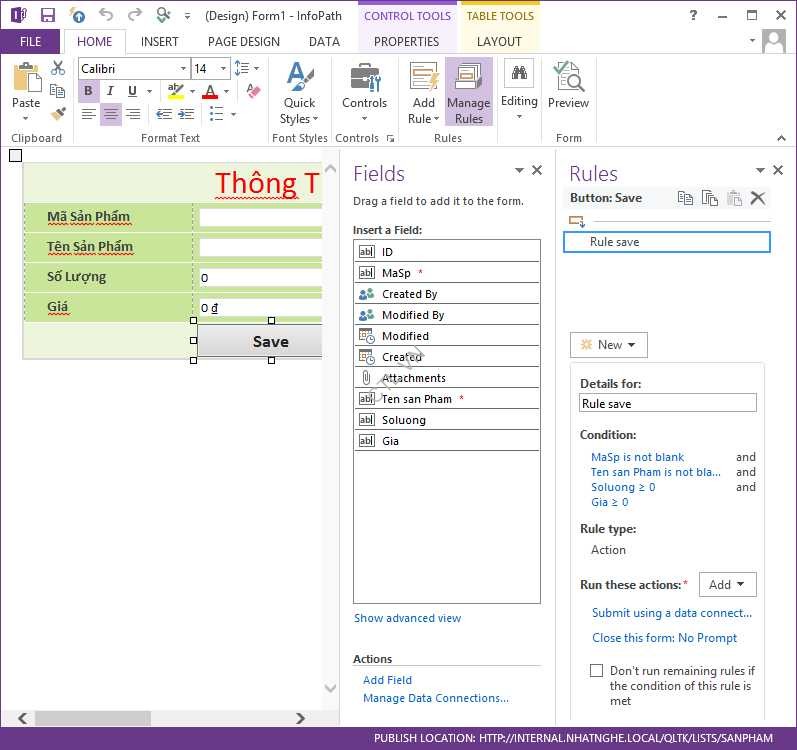Delete the rule with the X icon
The width and height of the screenshot is (797, 750).
[x=758, y=198]
